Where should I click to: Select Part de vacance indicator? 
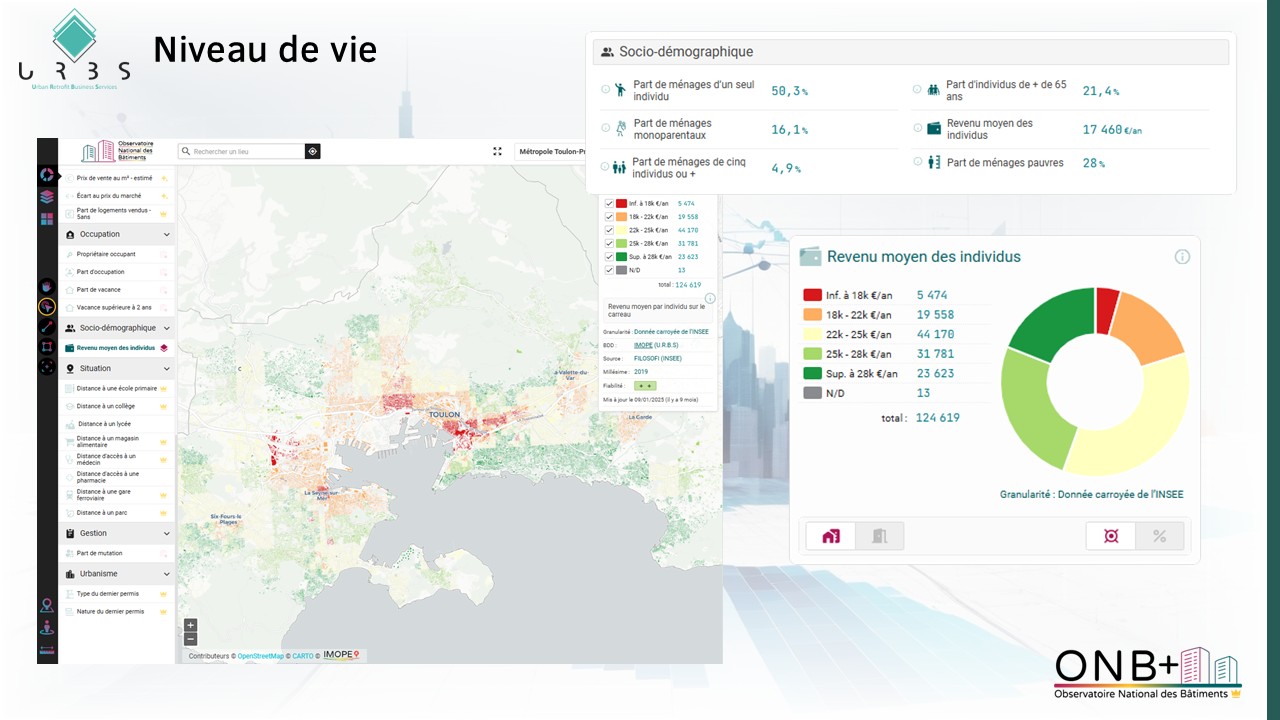(101, 290)
